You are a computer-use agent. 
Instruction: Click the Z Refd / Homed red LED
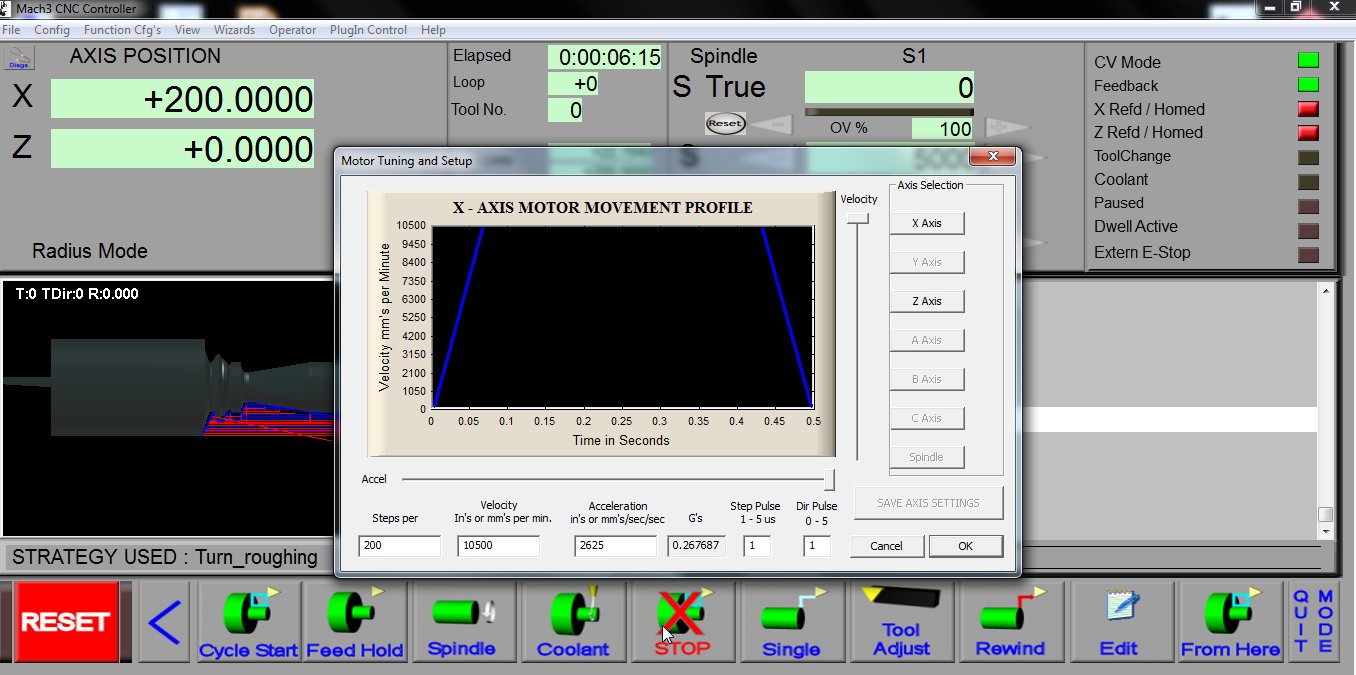click(1308, 132)
